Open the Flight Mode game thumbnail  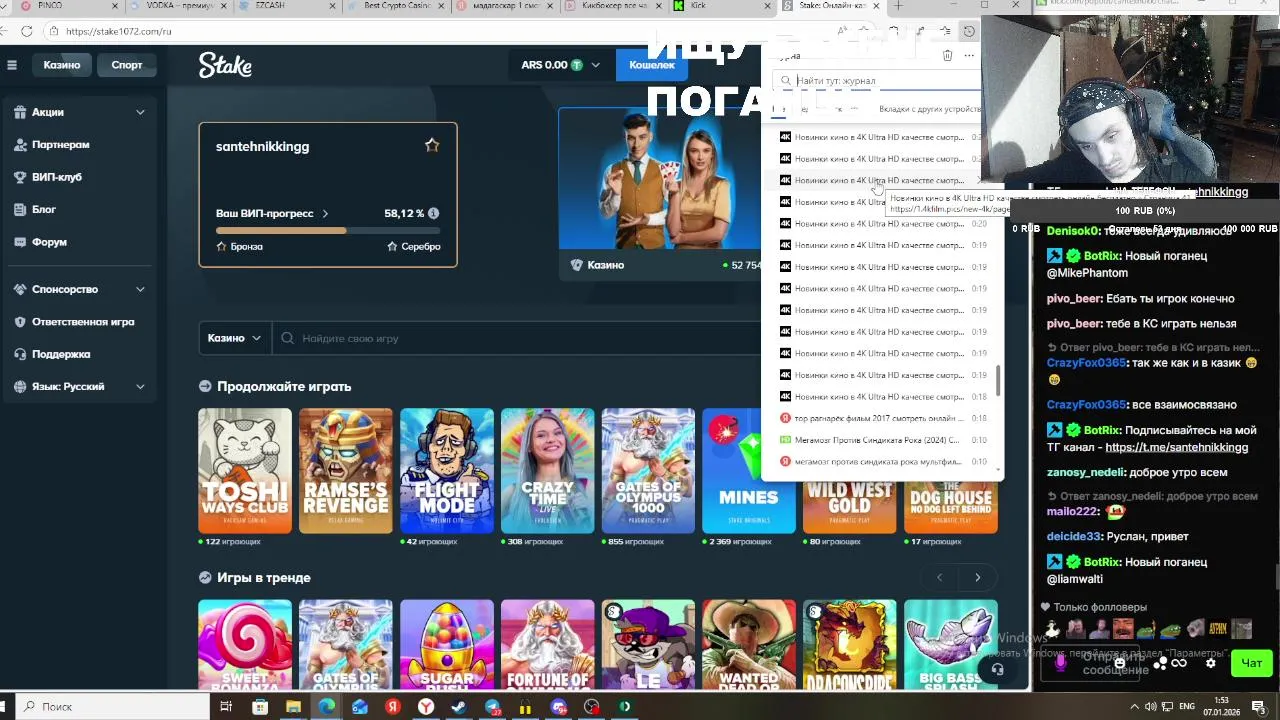pyautogui.click(x=447, y=470)
